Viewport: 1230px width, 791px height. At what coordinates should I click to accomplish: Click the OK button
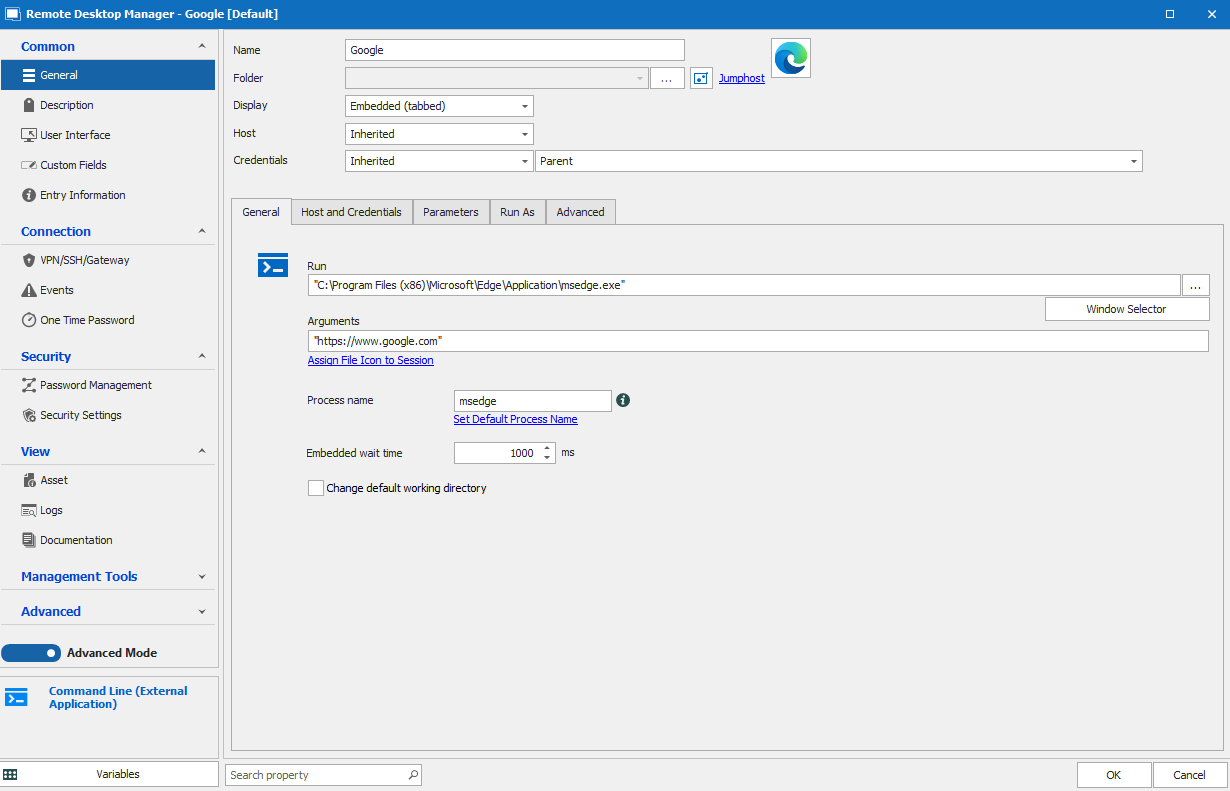click(x=1114, y=775)
